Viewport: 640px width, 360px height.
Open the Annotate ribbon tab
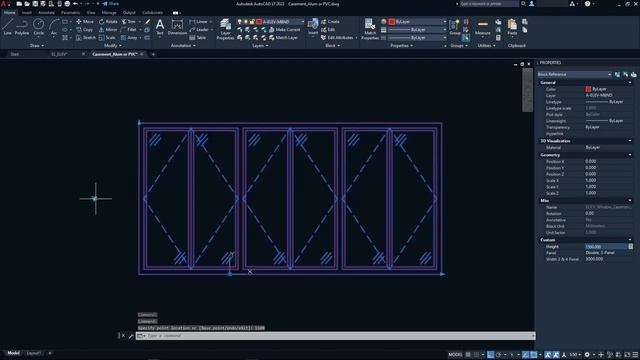tap(46, 13)
